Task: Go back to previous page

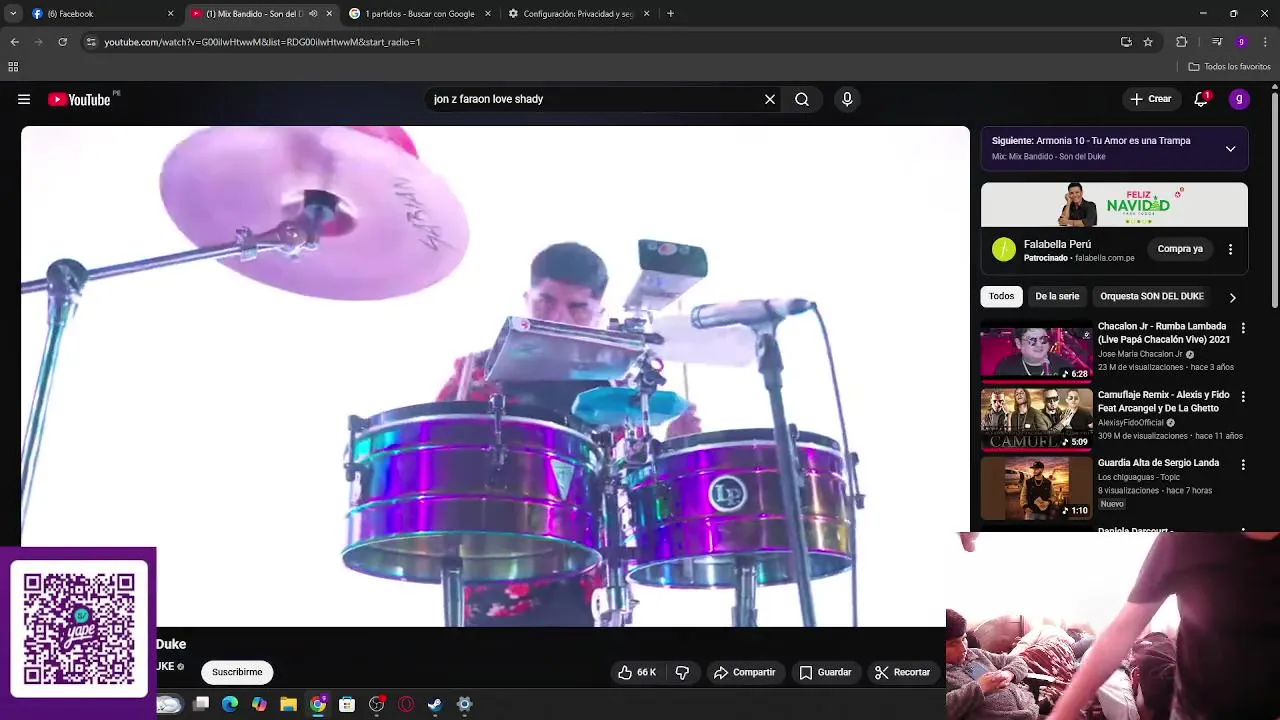Action: pos(14,42)
